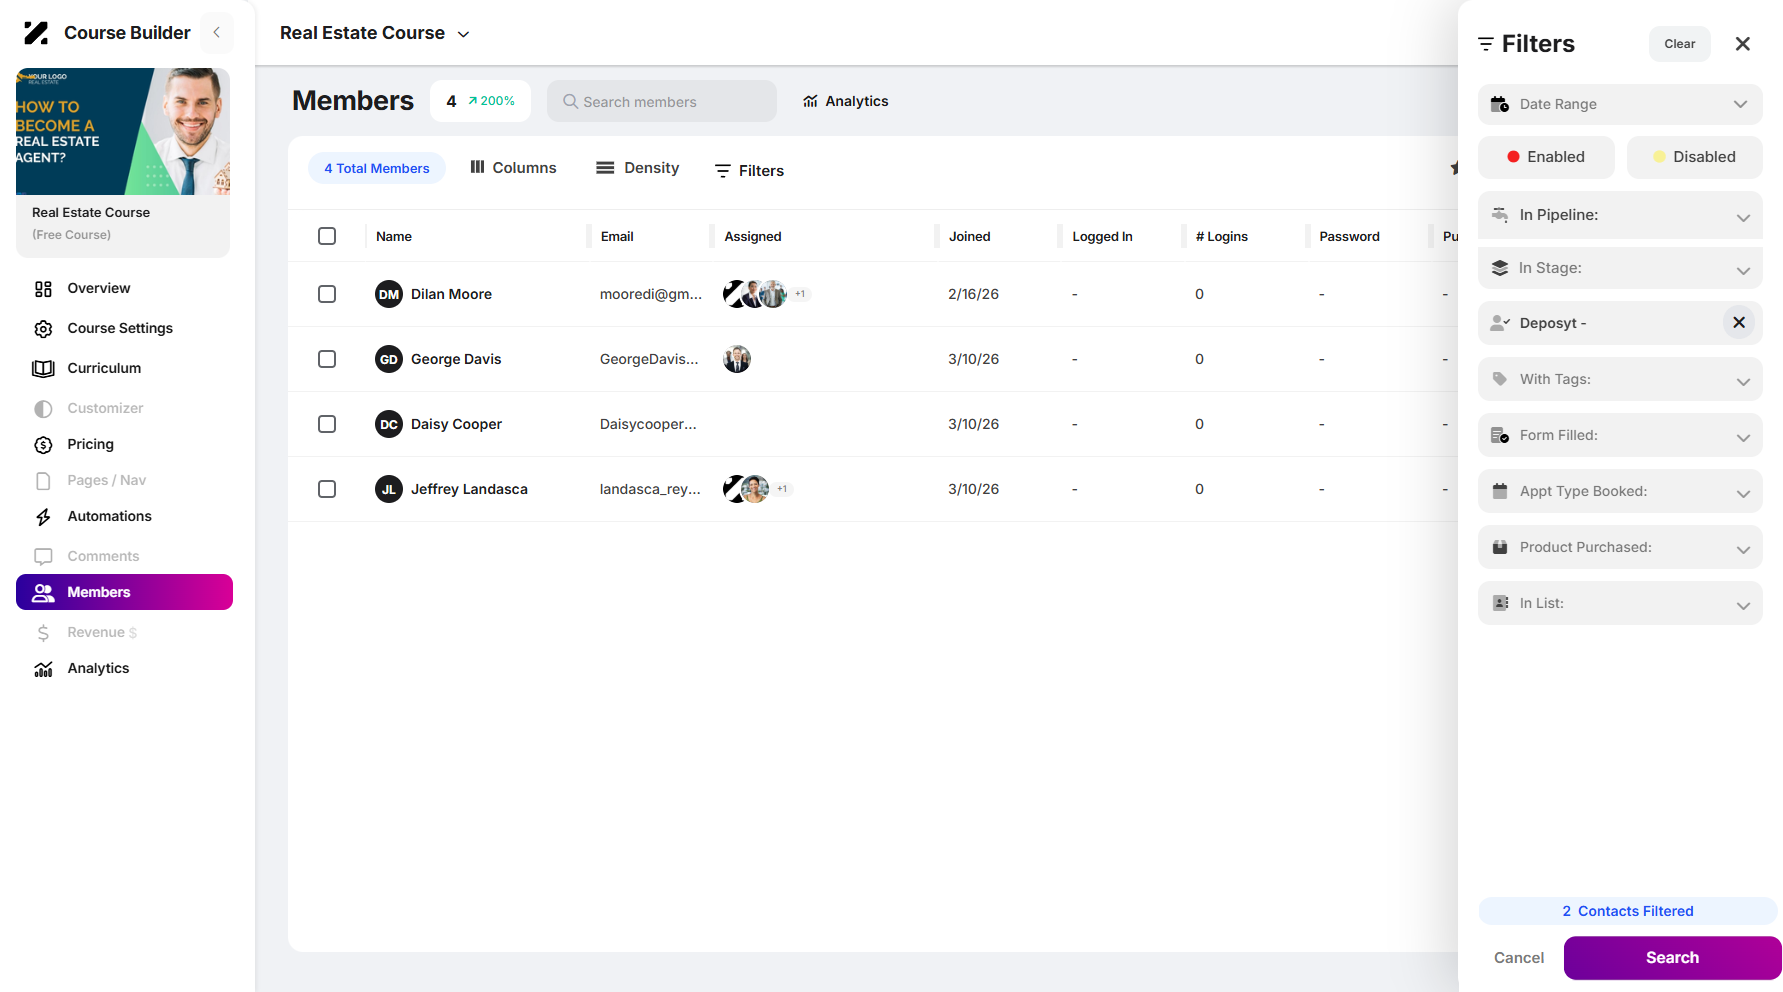1783x992 pixels.
Task: Toggle the Disabled status filter
Action: 1694,157
